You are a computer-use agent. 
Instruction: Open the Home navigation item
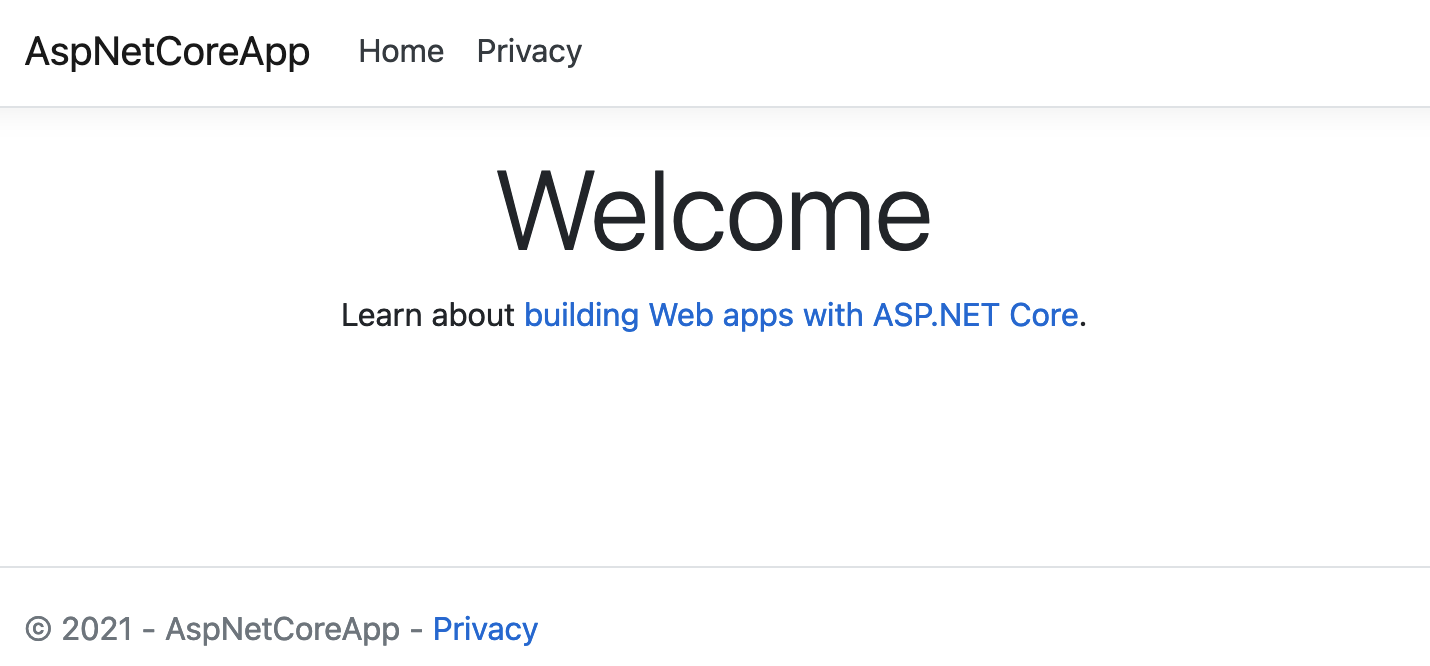click(401, 51)
